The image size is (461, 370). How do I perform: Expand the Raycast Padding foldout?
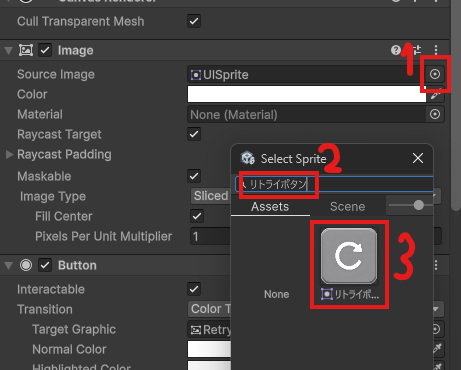(x=9, y=154)
